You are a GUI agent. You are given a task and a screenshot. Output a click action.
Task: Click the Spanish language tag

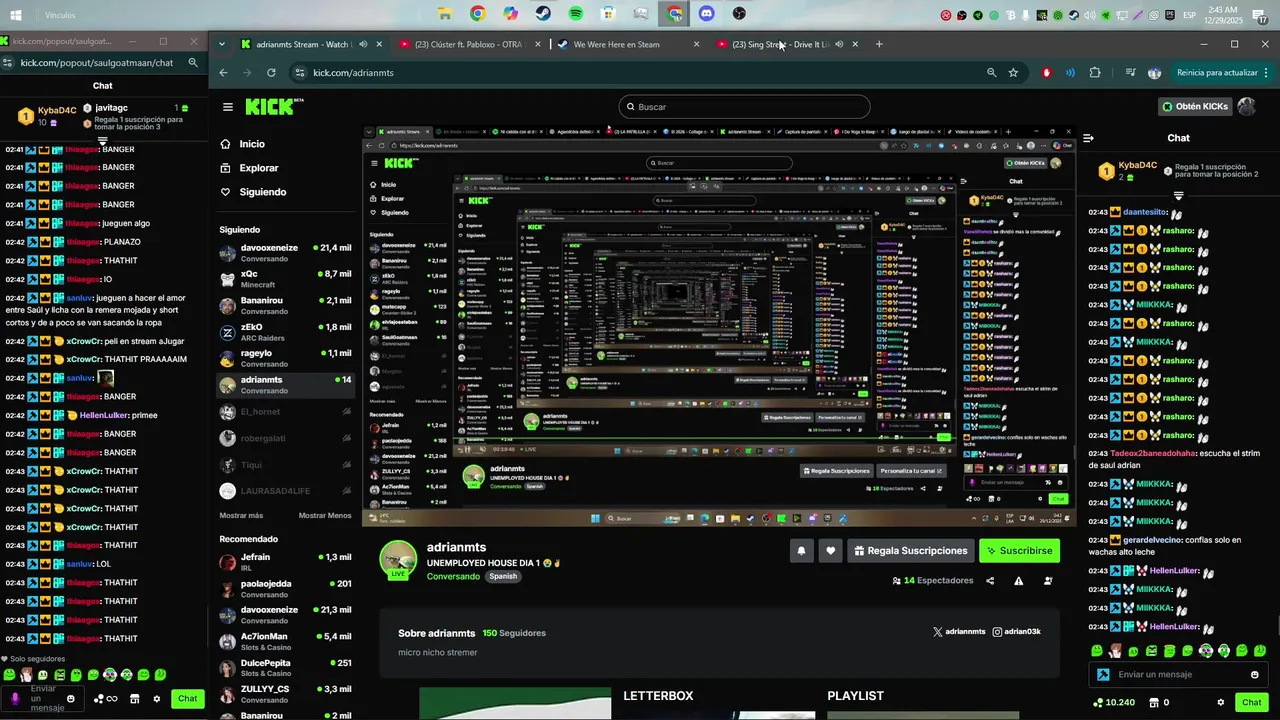point(503,577)
